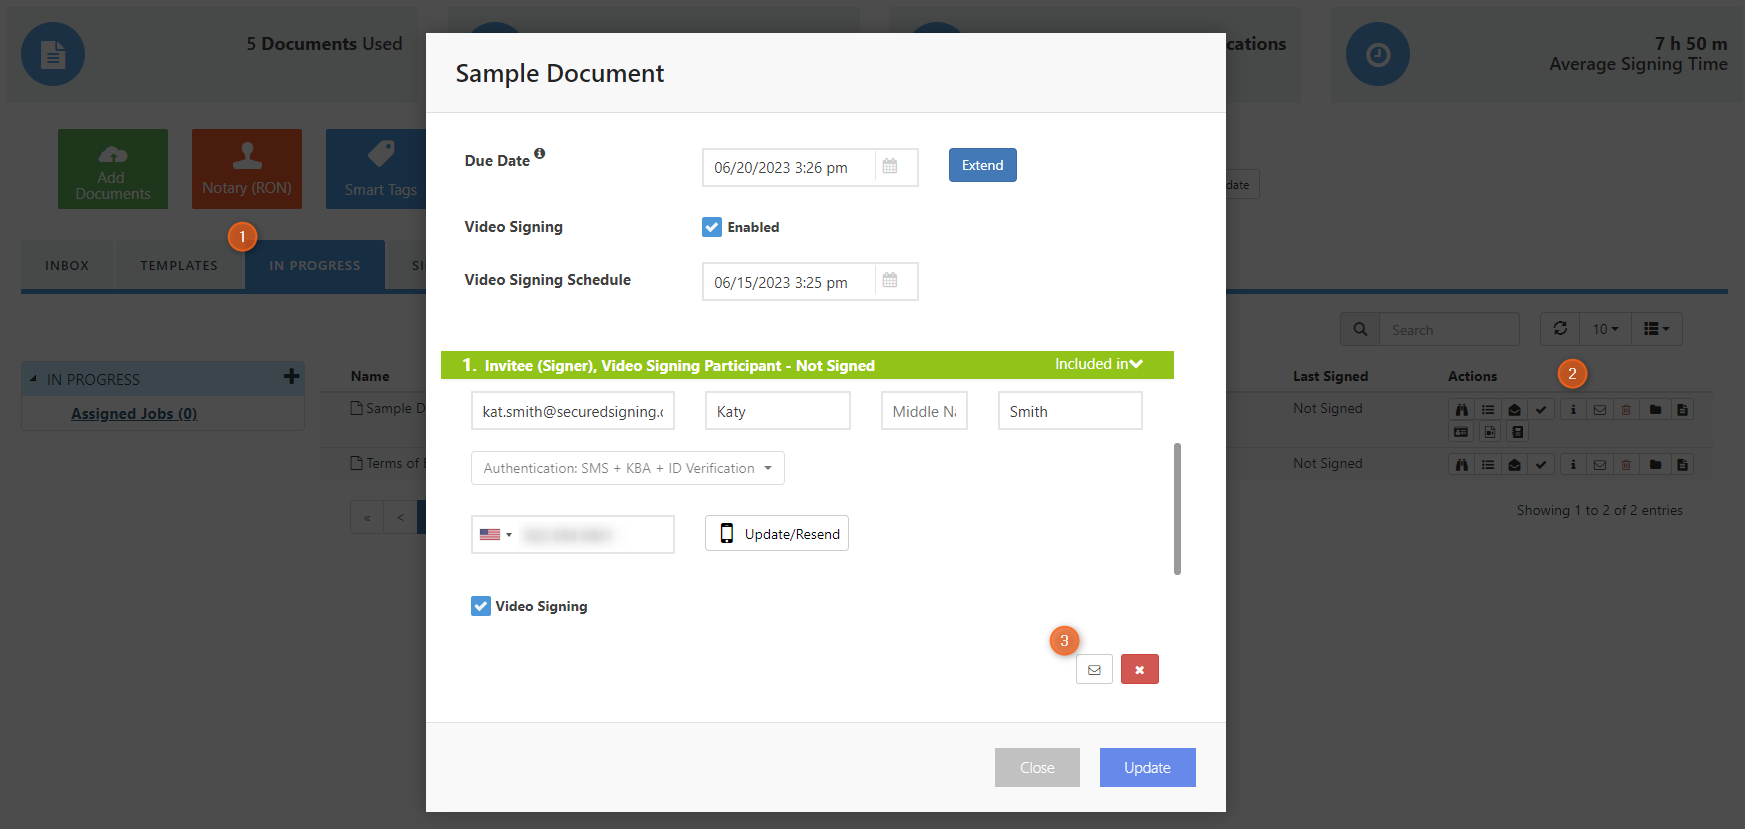This screenshot has width=1745, height=829.
Task: Click the ID card icon in Sample Document row
Action: tap(1461, 432)
